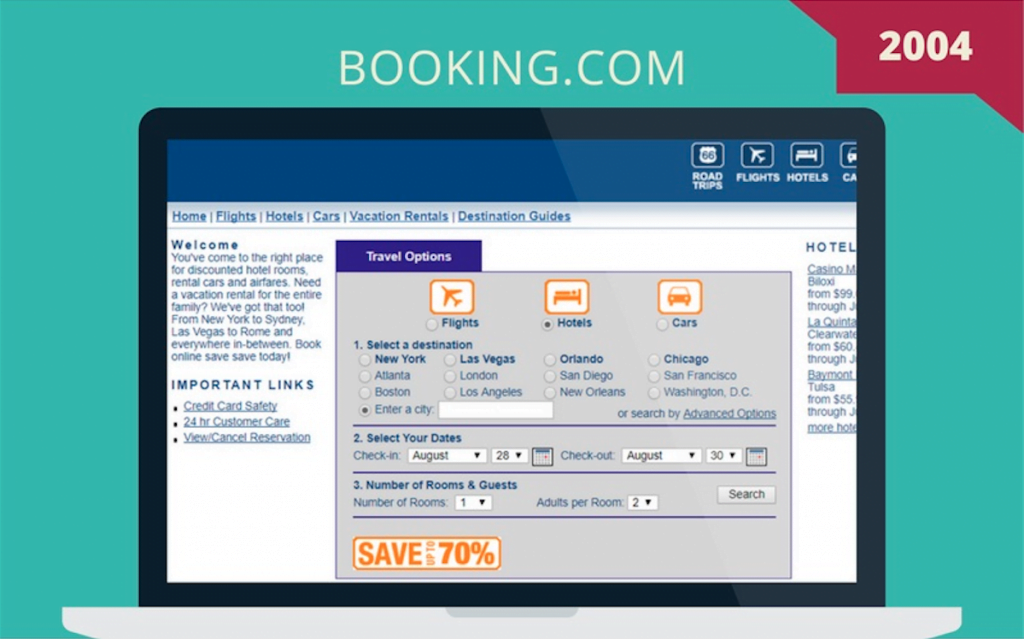The image size is (1024, 639).
Task: Click the Save up to 70% banner
Action: point(426,553)
